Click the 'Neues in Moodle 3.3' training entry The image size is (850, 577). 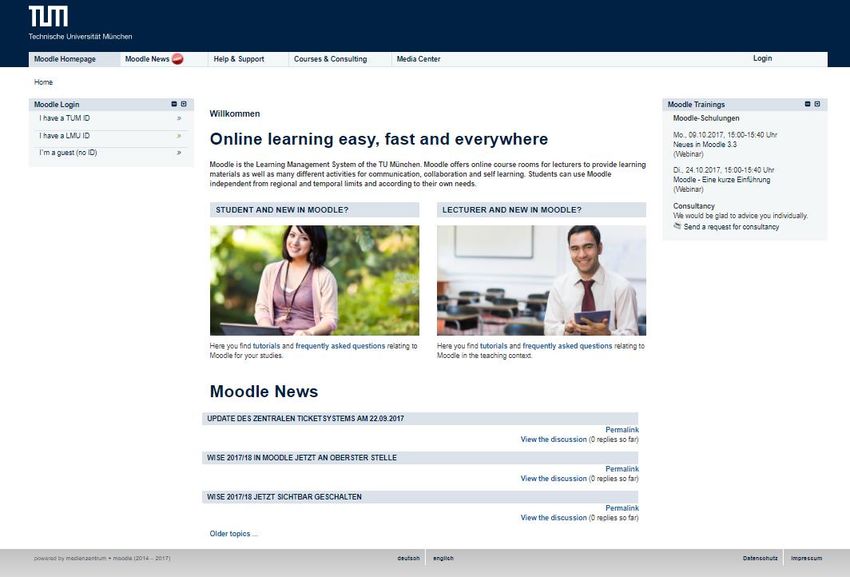[x=705, y=145]
